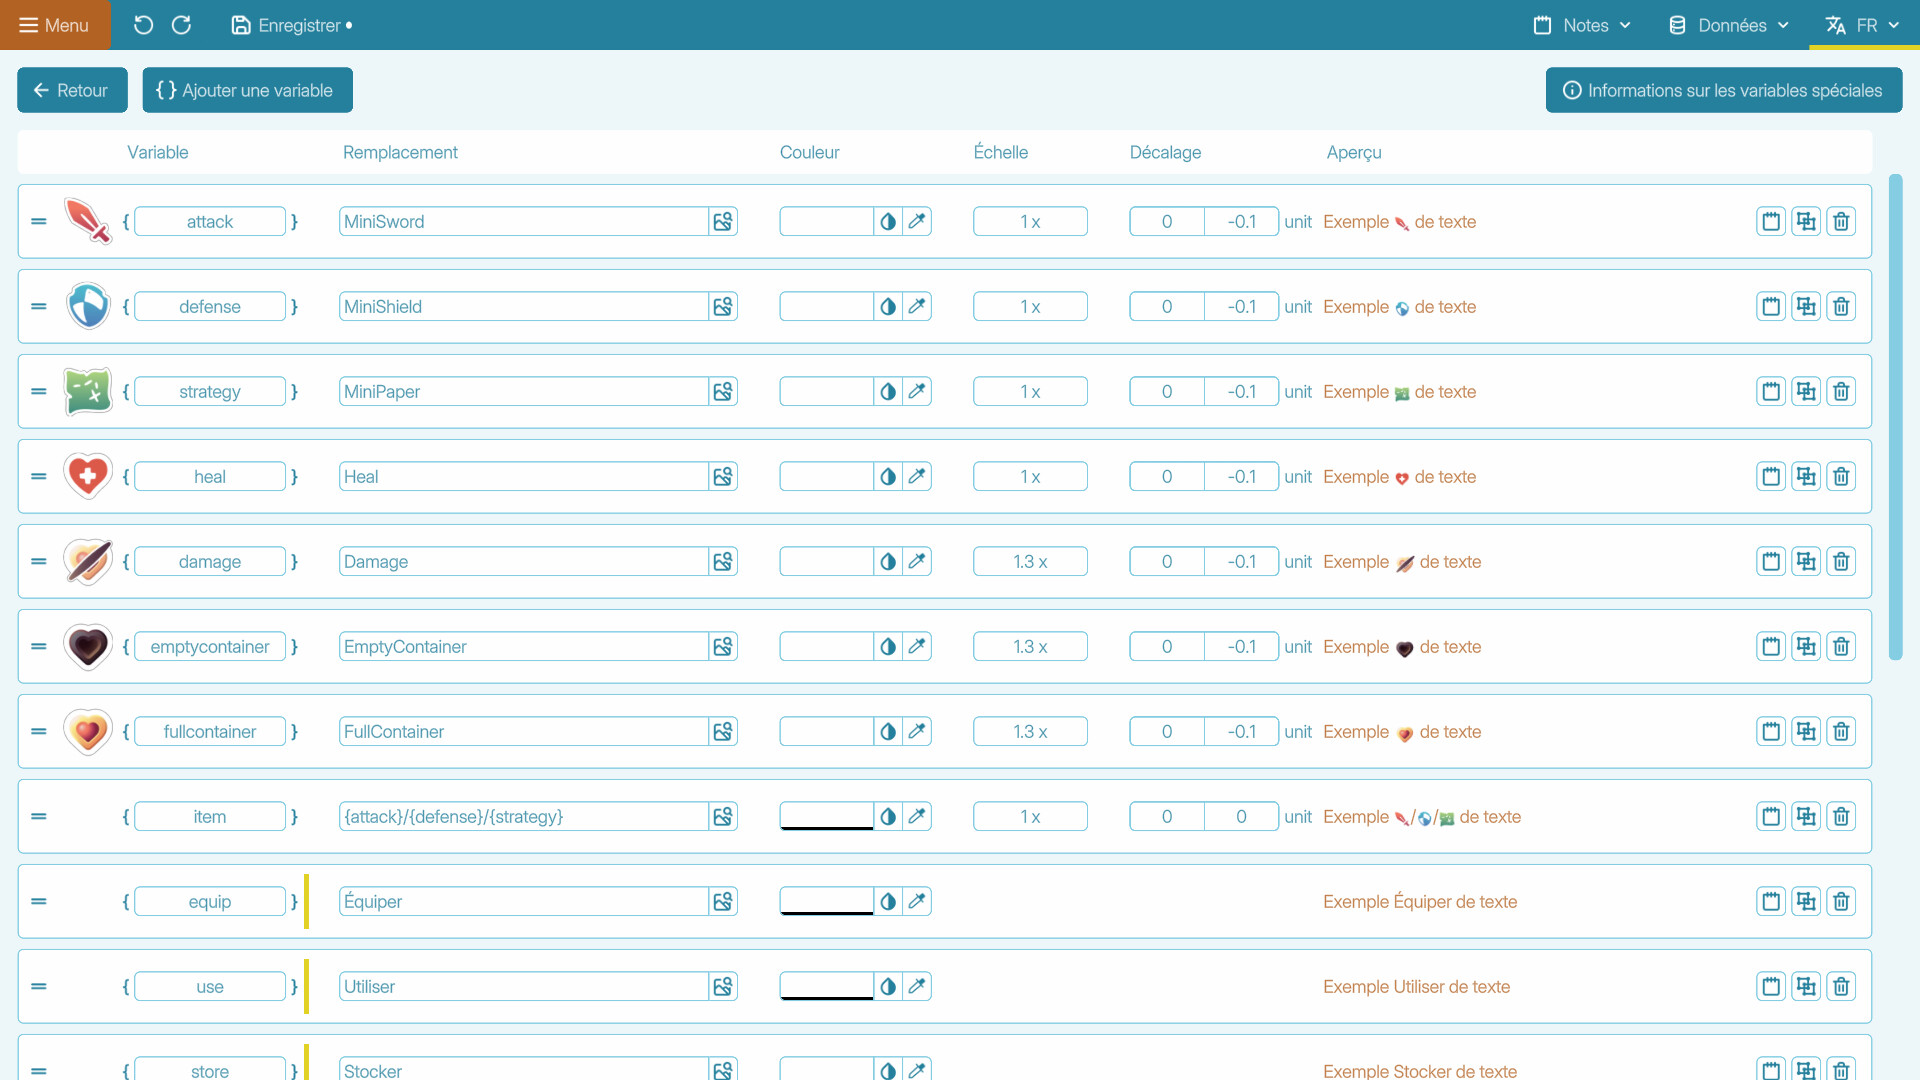Activate eyedropper for damage color
1920x1080 pixels.
pyautogui.click(x=917, y=561)
